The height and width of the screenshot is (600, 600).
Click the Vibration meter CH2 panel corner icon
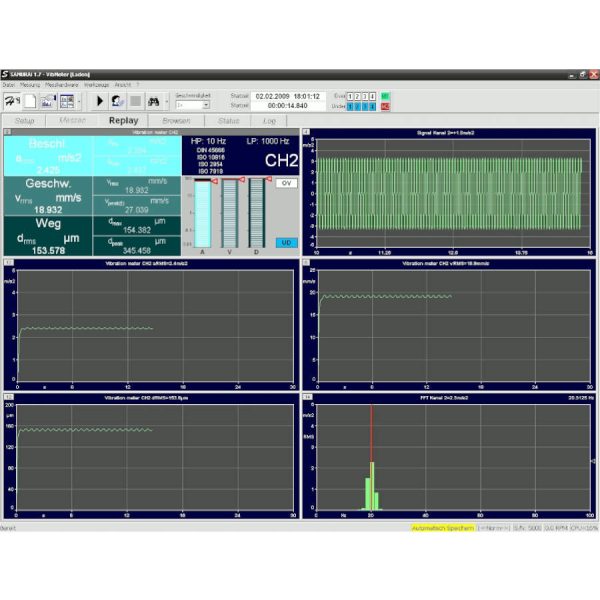pyautogui.click(x=8, y=132)
